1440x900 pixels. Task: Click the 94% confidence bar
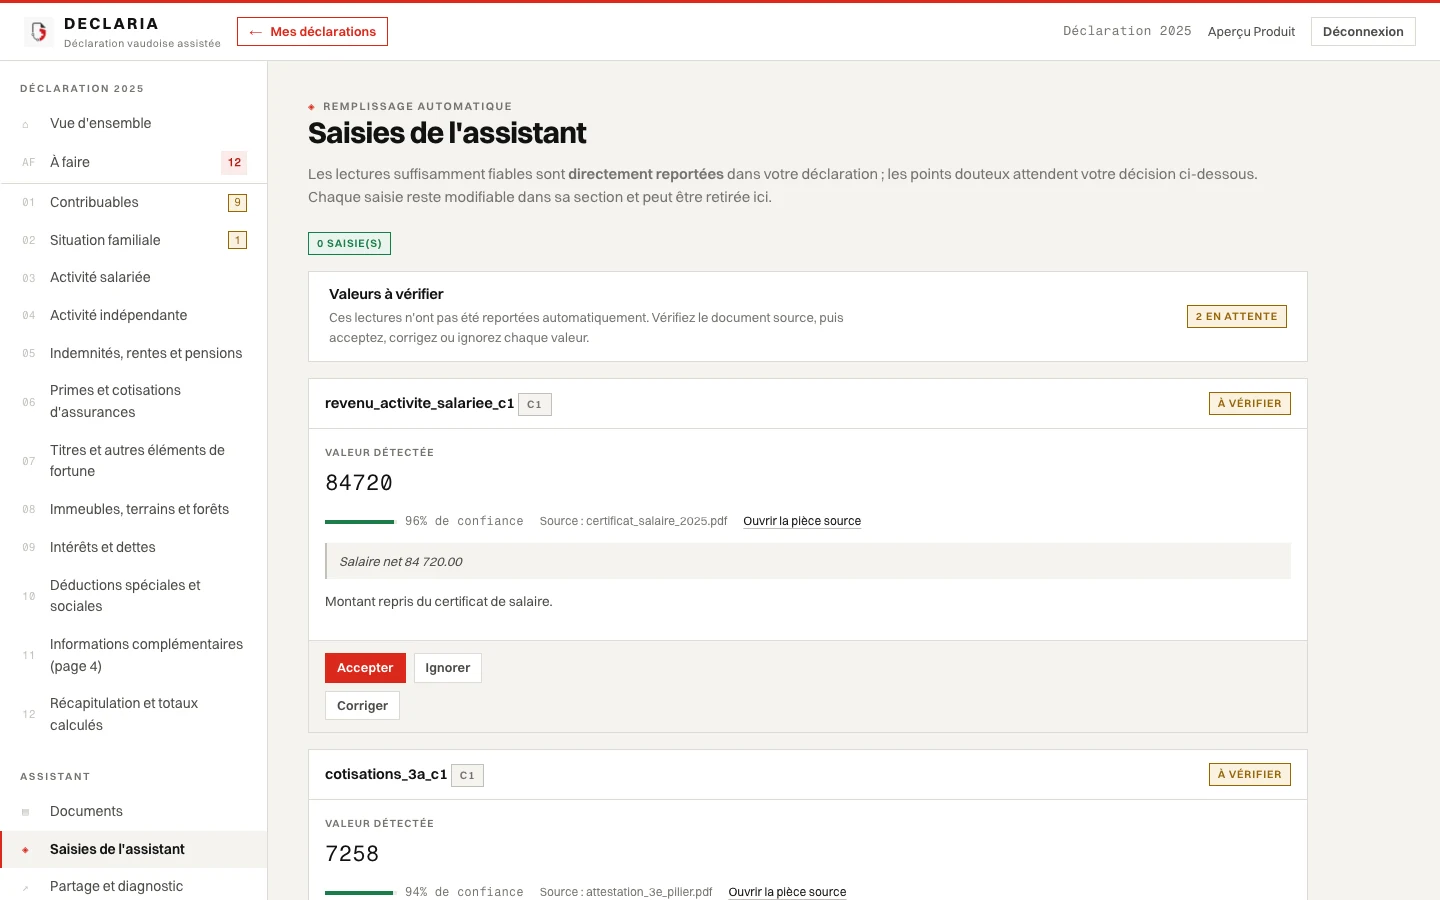pyautogui.click(x=360, y=892)
